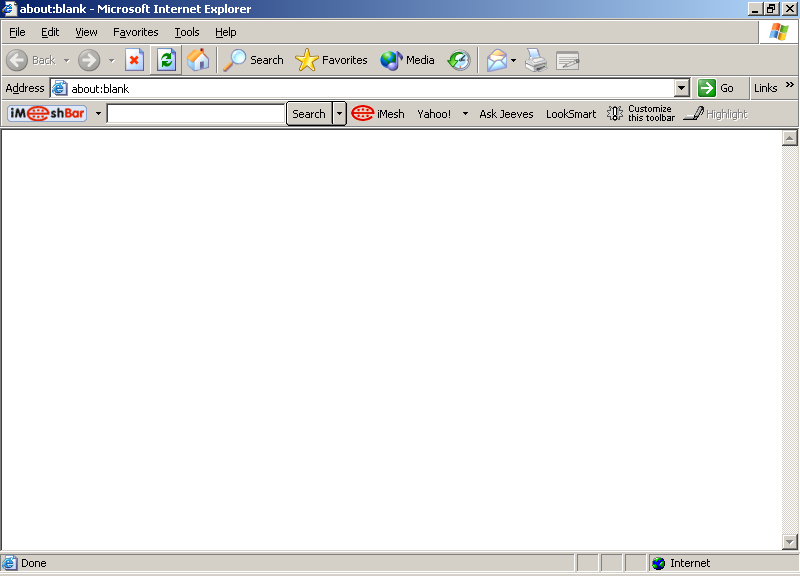The image size is (800, 576).
Task: Click the Internet zone globe icon
Action: tap(659, 563)
